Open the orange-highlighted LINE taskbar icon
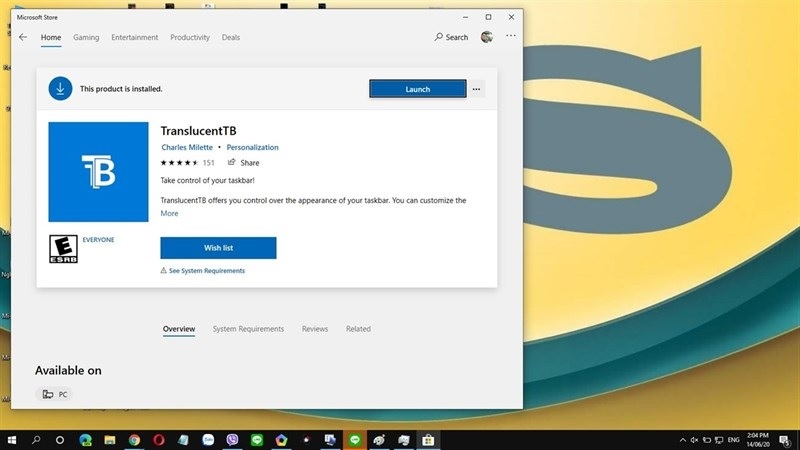800x450 pixels. tap(355, 440)
